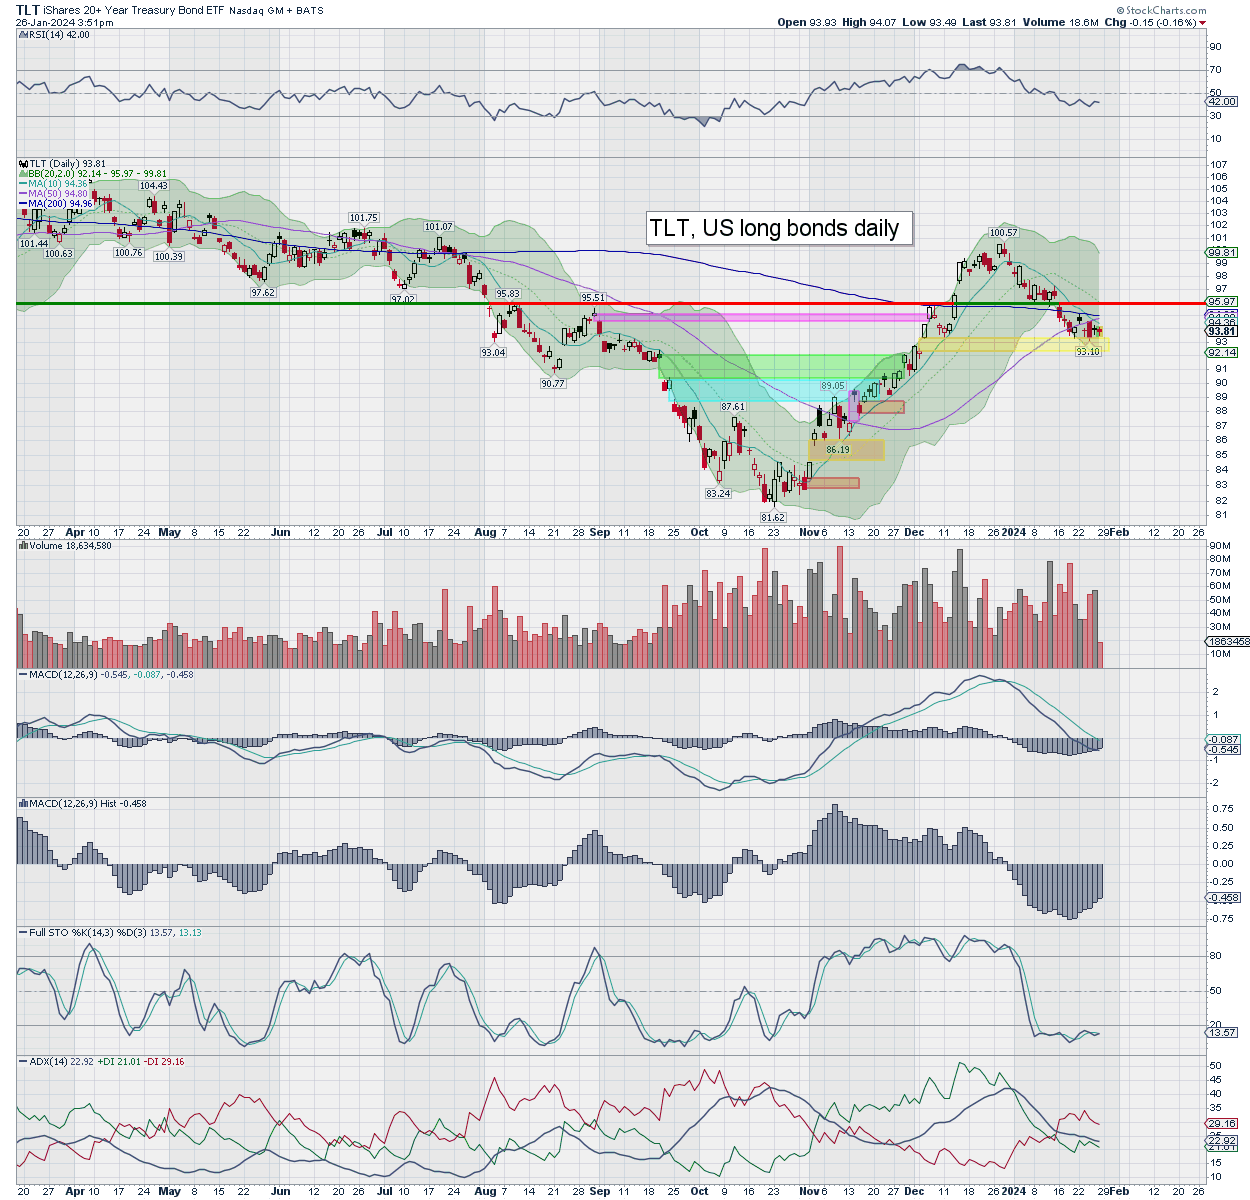1250x1200 pixels.
Task: Click the 93.81 last price axis tag
Action: (1221, 331)
